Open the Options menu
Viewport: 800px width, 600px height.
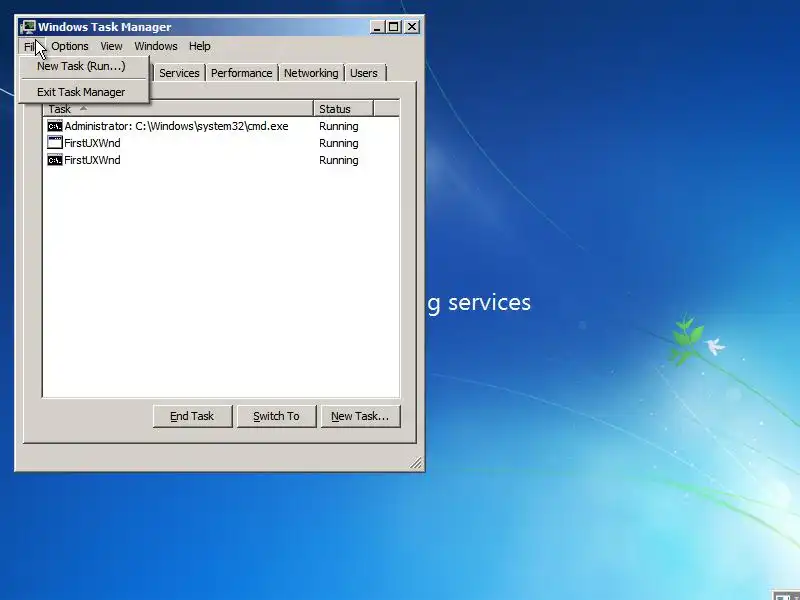pyautogui.click(x=70, y=46)
